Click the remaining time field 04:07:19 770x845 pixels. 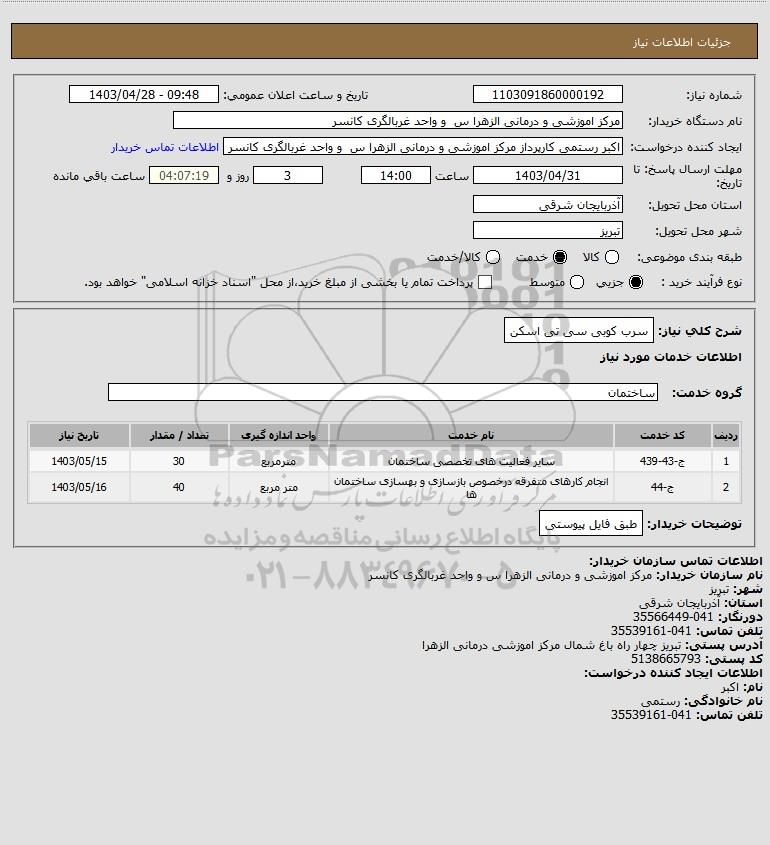[x=184, y=176]
